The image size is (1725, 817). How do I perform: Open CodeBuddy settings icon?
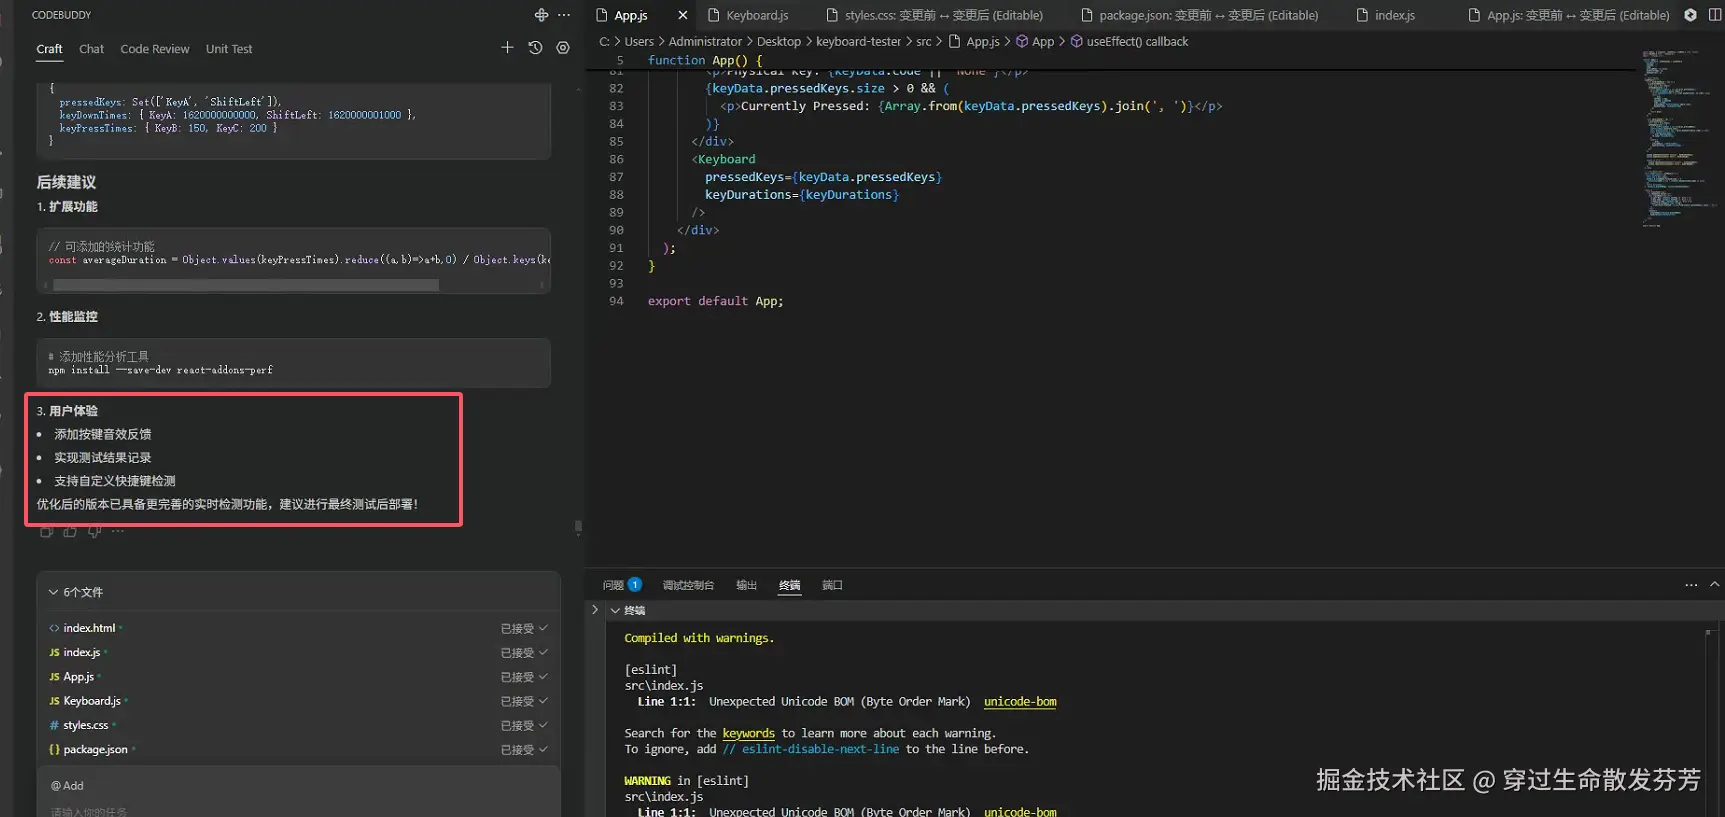coord(563,48)
